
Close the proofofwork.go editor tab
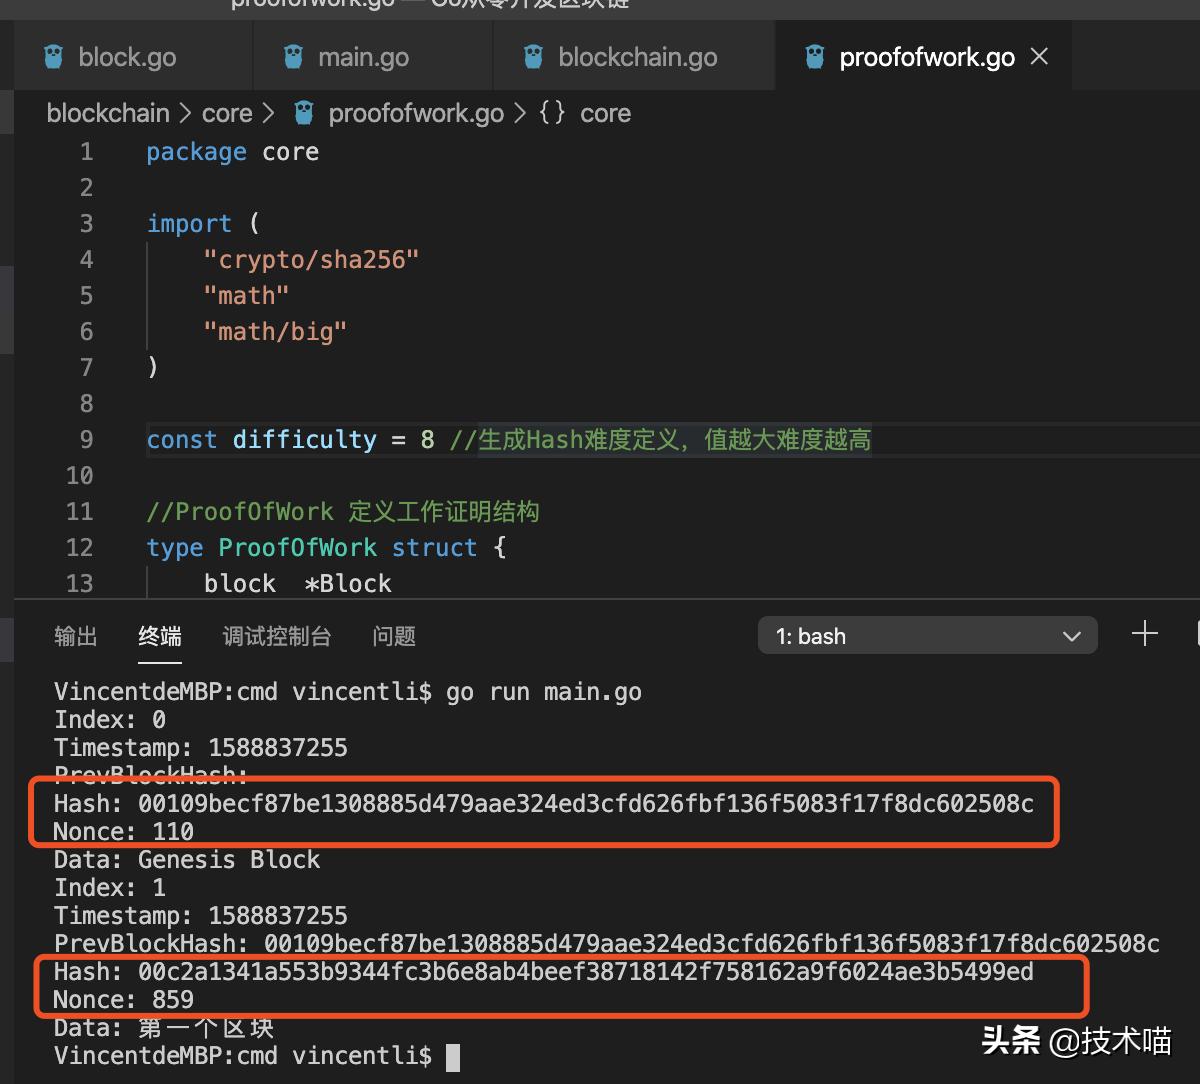click(x=1039, y=57)
